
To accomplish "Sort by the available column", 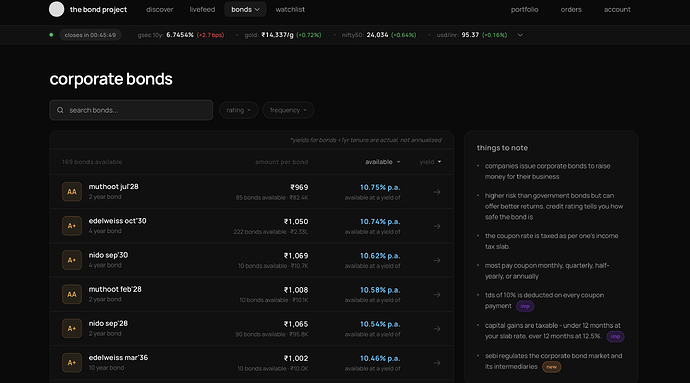I will coord(383,162).
